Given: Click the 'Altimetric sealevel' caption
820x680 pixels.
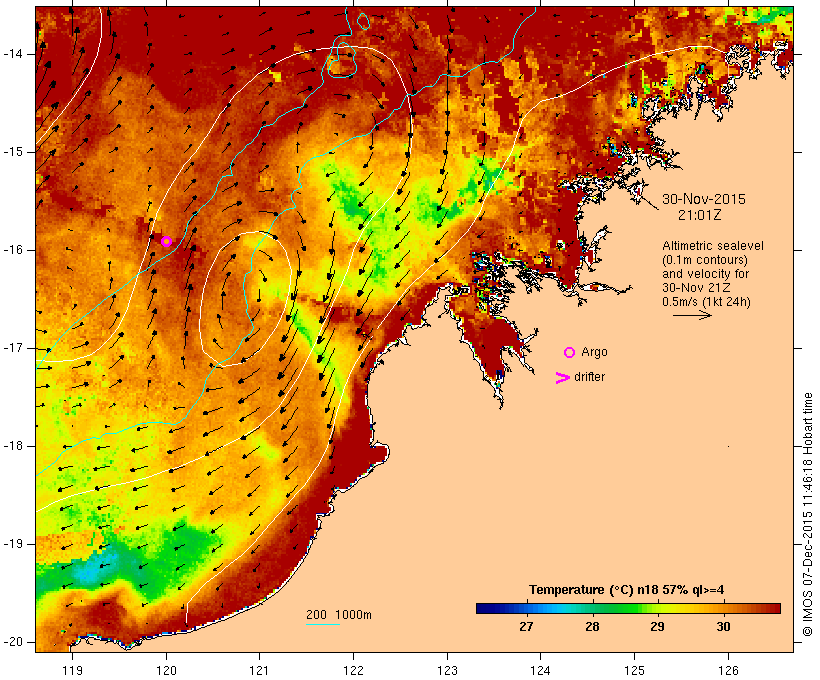Looking at the screenshot, I should tap(713, 246).
